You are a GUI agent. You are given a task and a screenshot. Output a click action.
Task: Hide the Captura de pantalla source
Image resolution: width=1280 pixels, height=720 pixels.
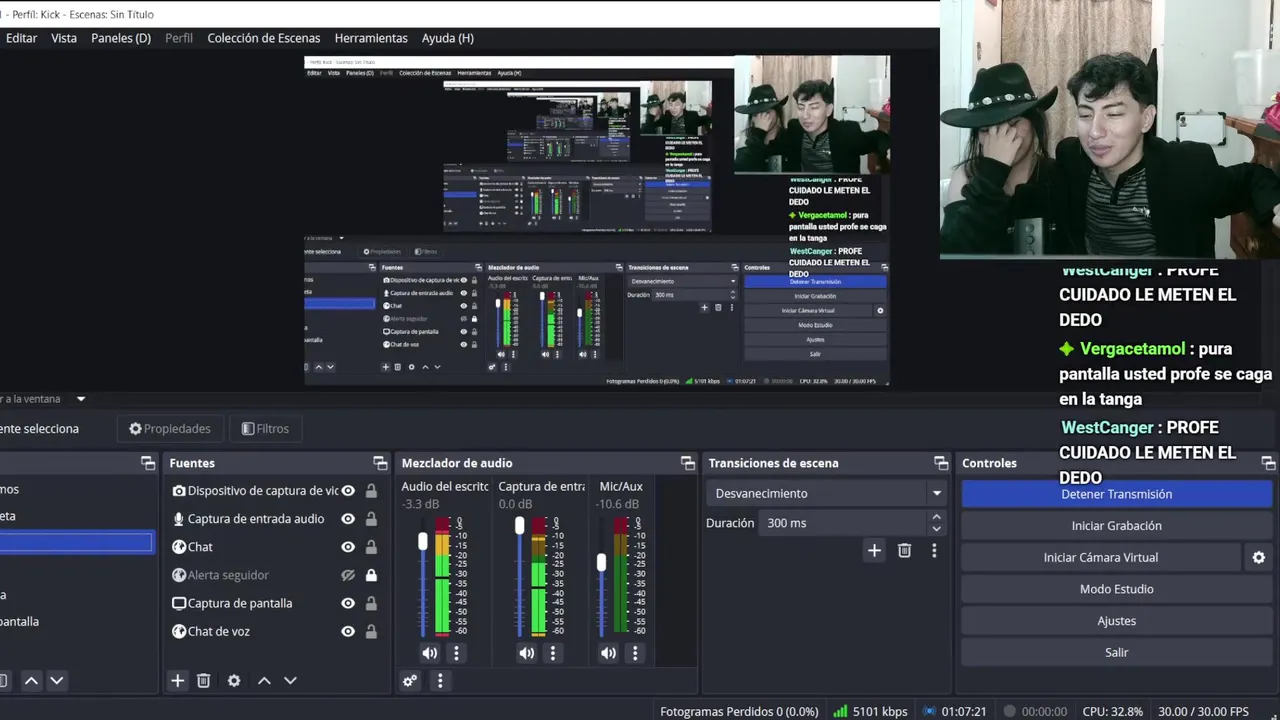tap(348, 603)
